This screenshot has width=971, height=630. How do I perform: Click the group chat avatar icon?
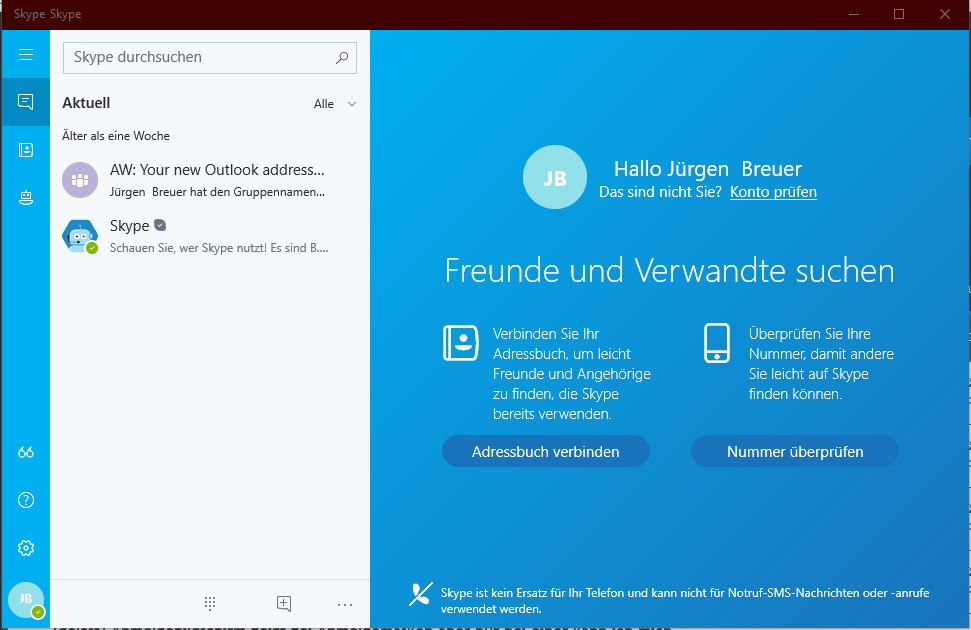point(80,180)
